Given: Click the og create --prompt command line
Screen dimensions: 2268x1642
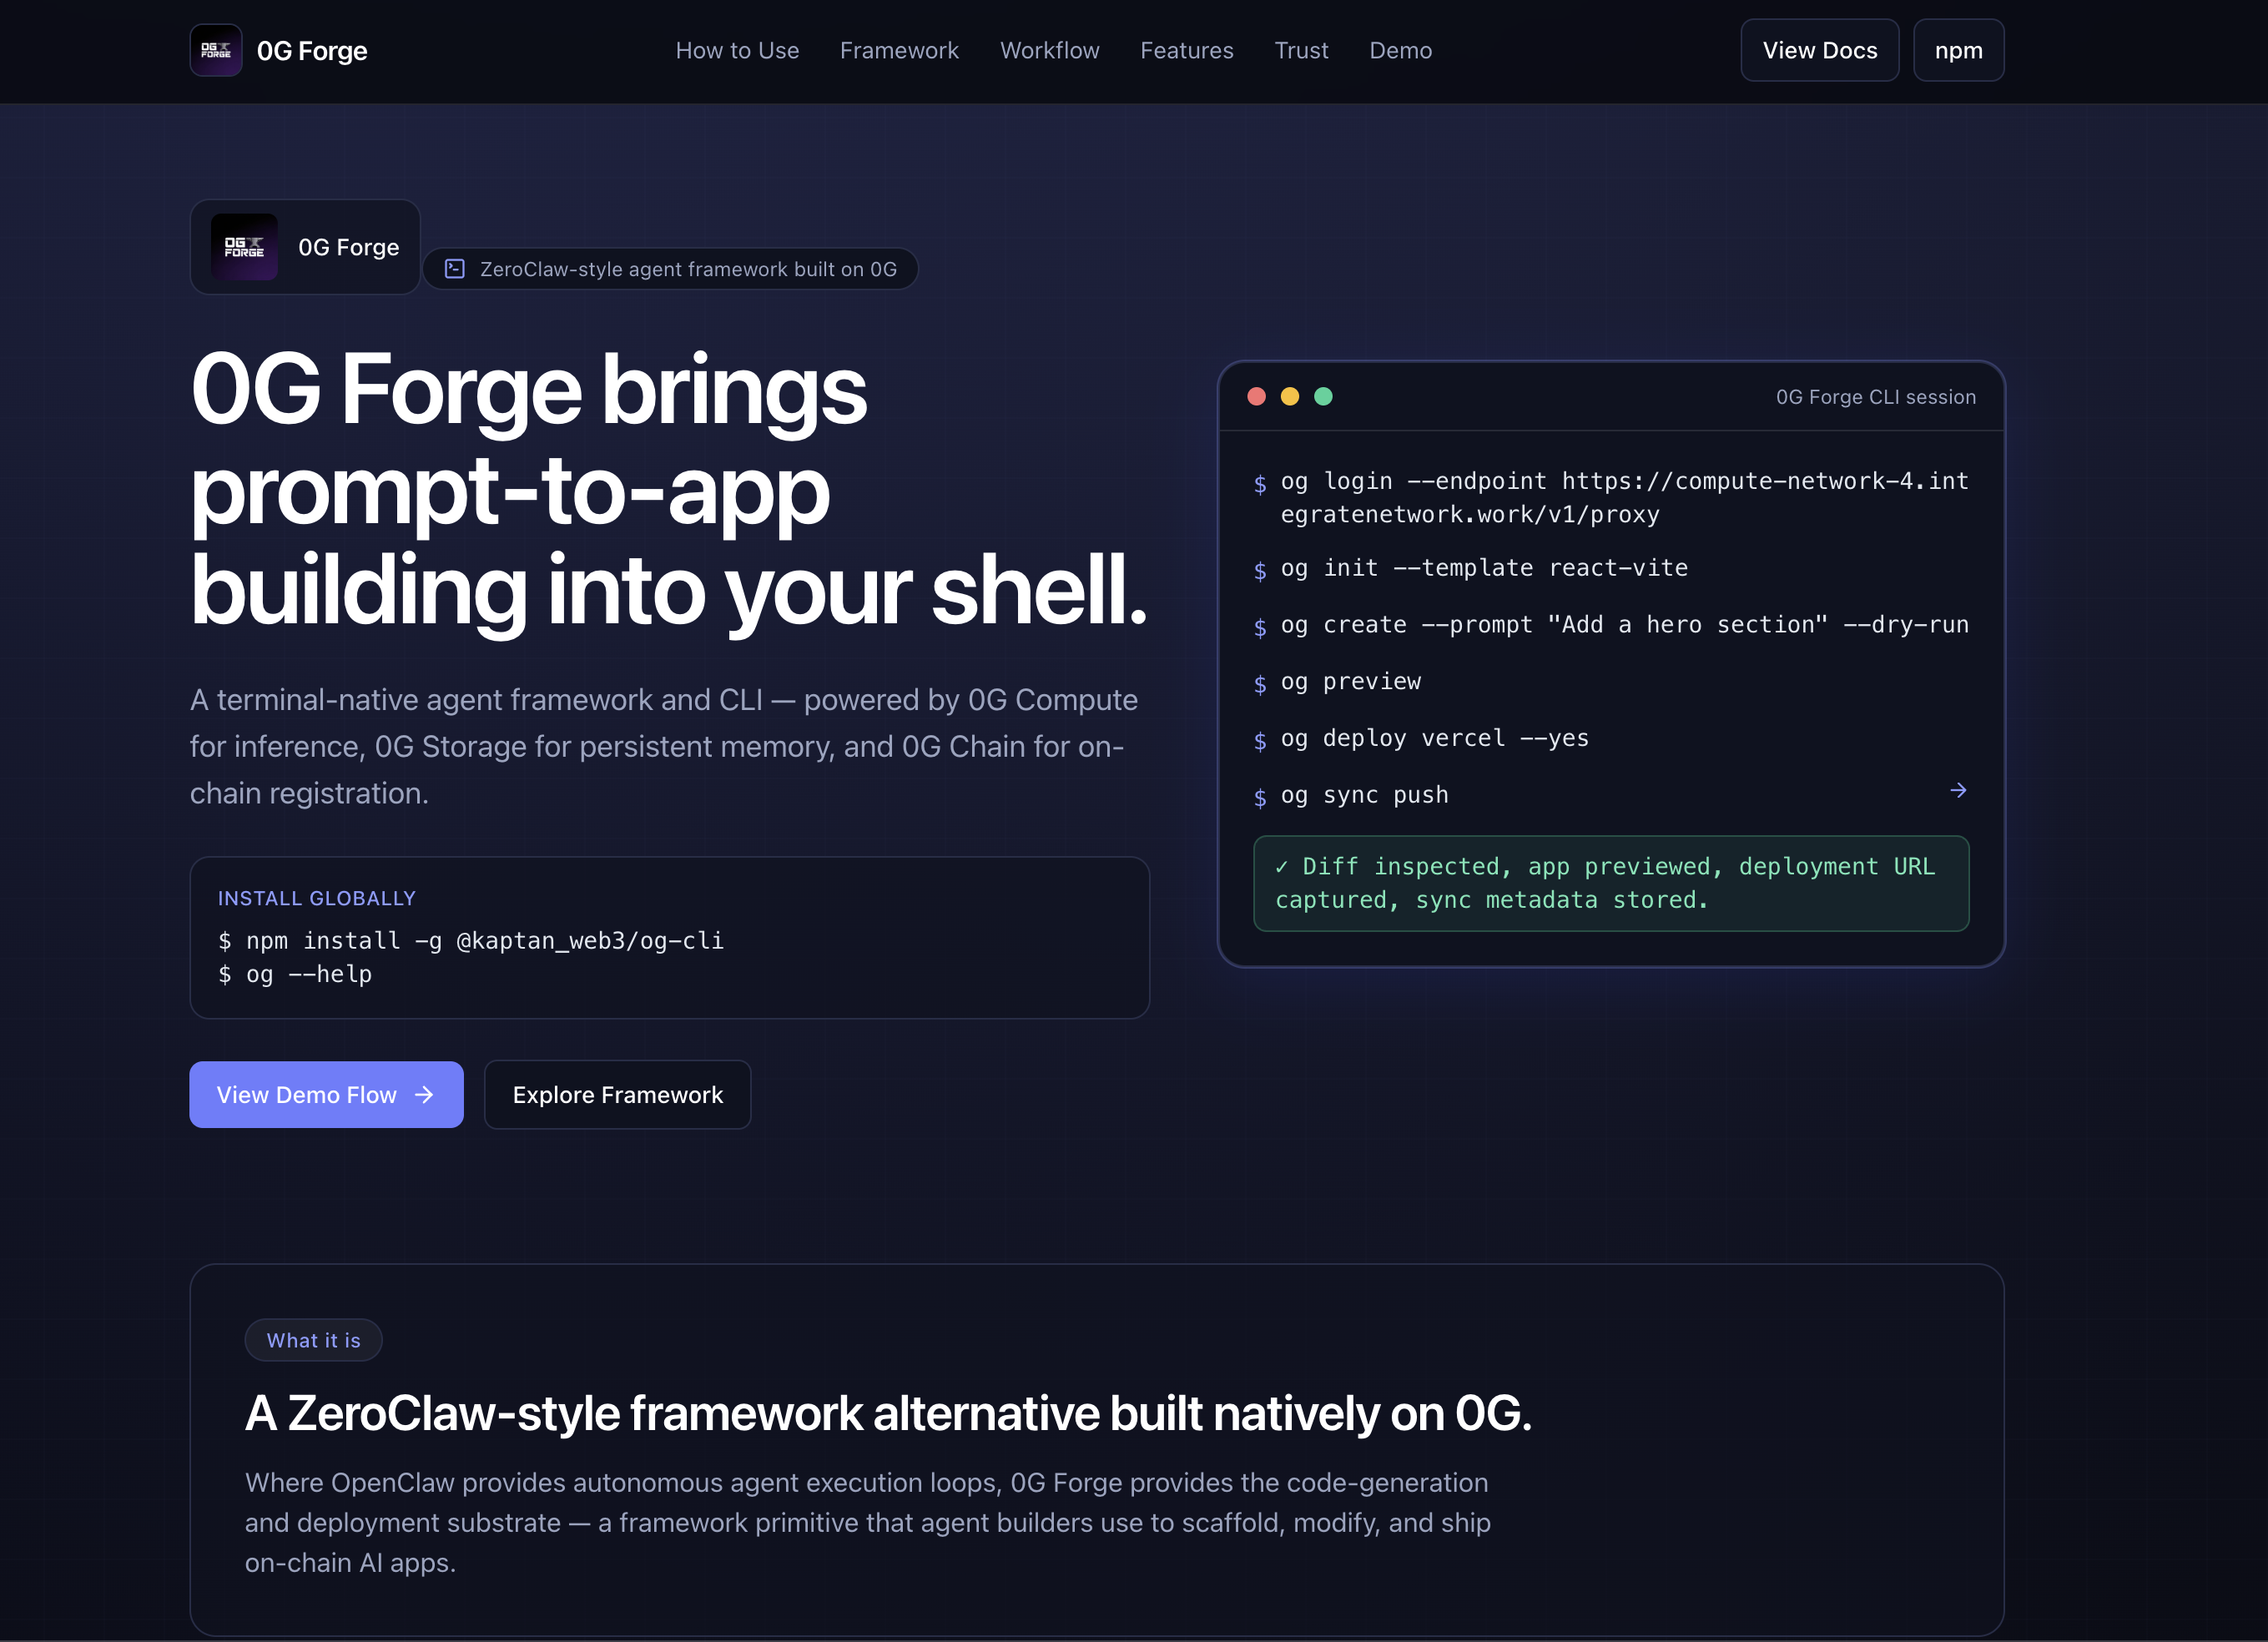Looking at the screenshot, I should click(x=1611, y=625).
